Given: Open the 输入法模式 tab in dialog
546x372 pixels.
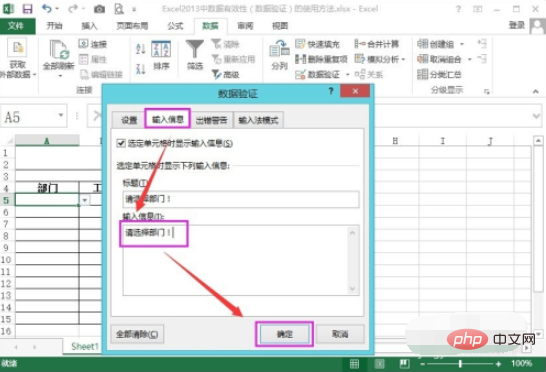Looking at the screenshot, I should click(258, 120).
